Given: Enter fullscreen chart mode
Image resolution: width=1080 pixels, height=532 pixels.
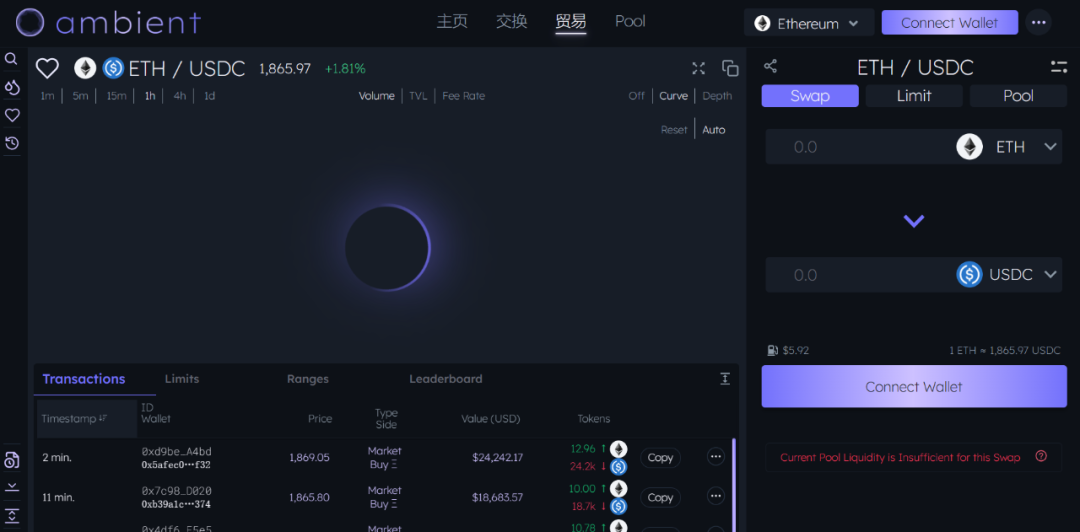Looking at the screenshot, I should click(x=698, y=68).
